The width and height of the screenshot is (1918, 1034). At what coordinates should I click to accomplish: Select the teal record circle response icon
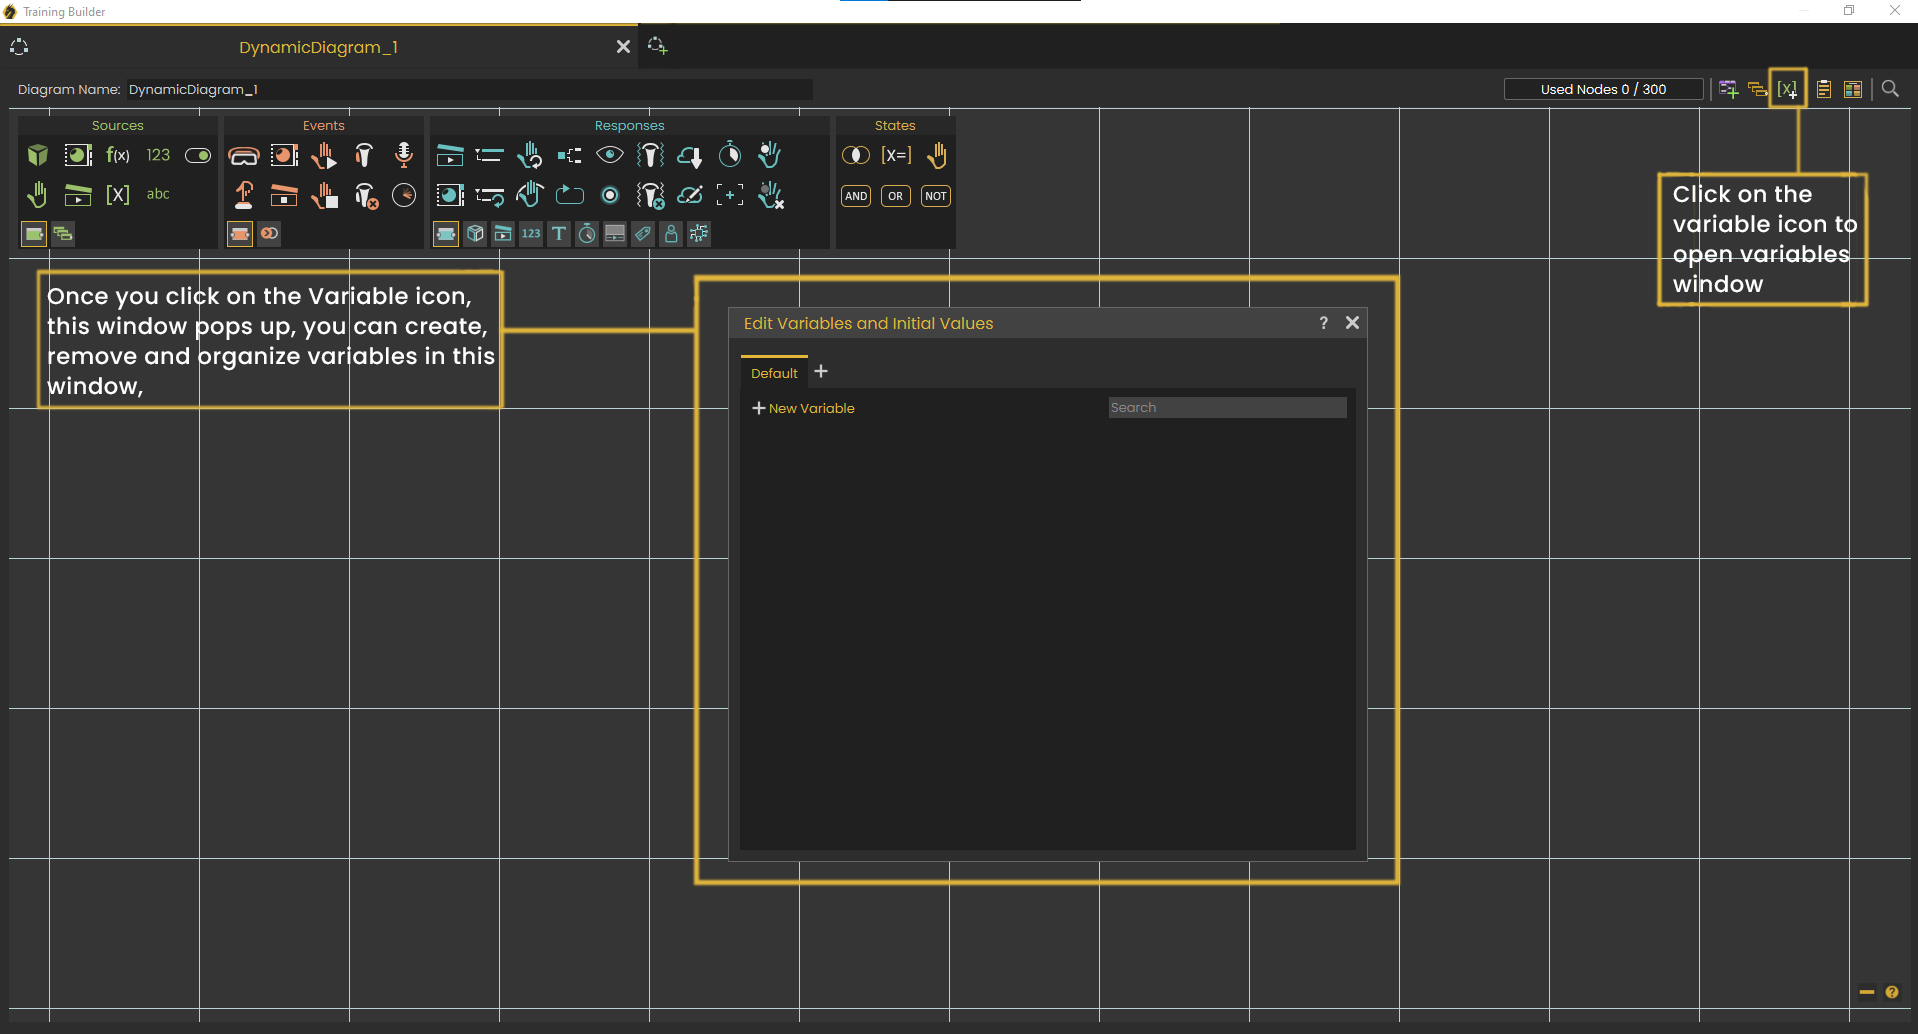coord(610,195)
